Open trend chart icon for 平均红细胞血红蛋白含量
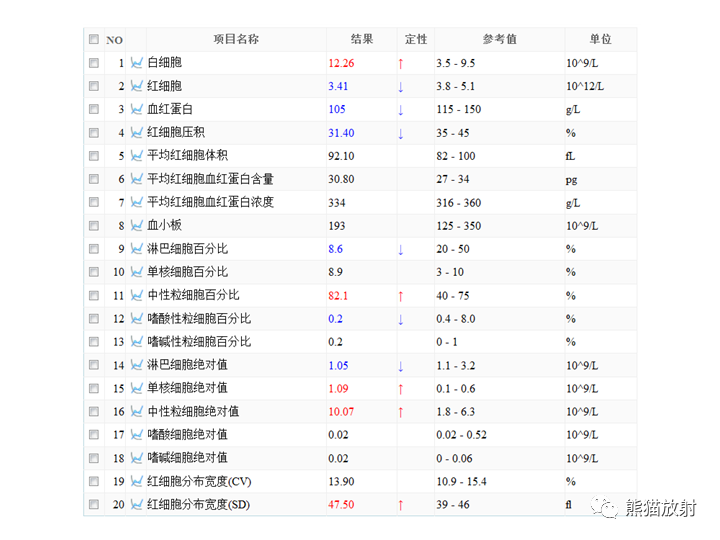This screenshot has height=540, width=720. [136, 179]
